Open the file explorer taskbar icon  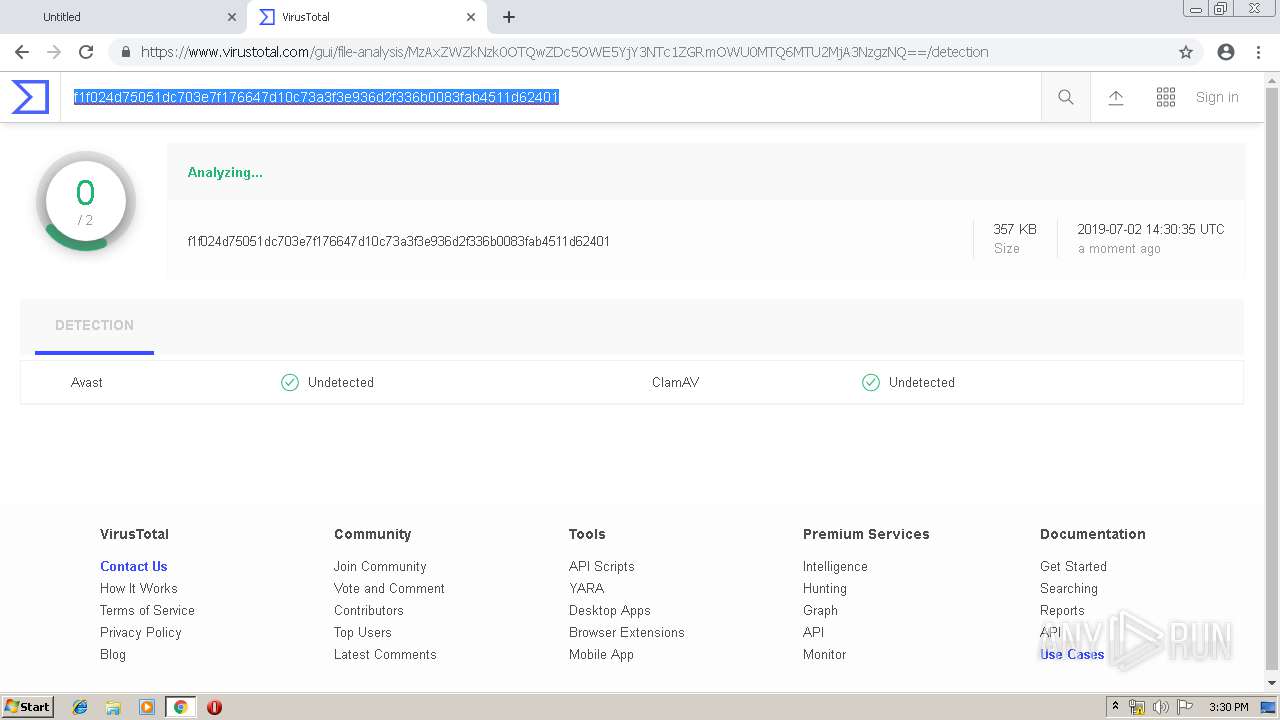tap(113, 707)
